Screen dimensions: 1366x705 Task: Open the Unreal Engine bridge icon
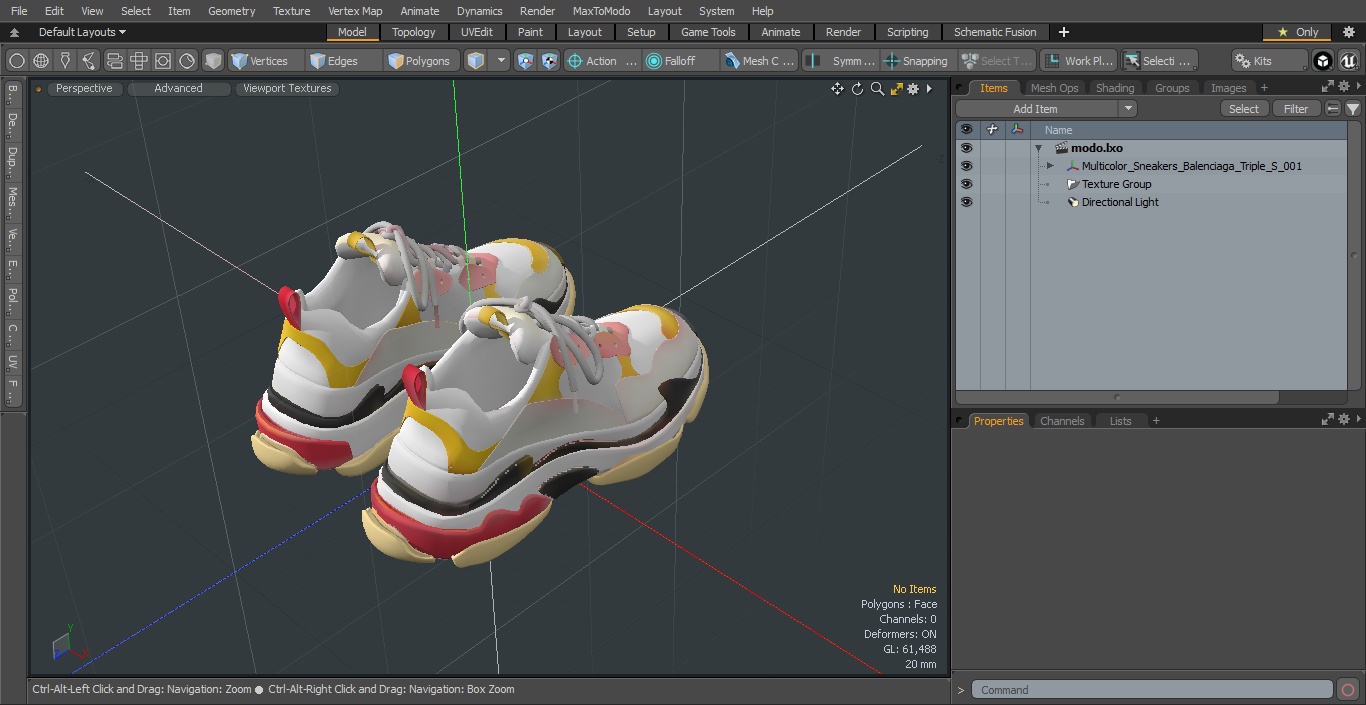click(1348, 61)
